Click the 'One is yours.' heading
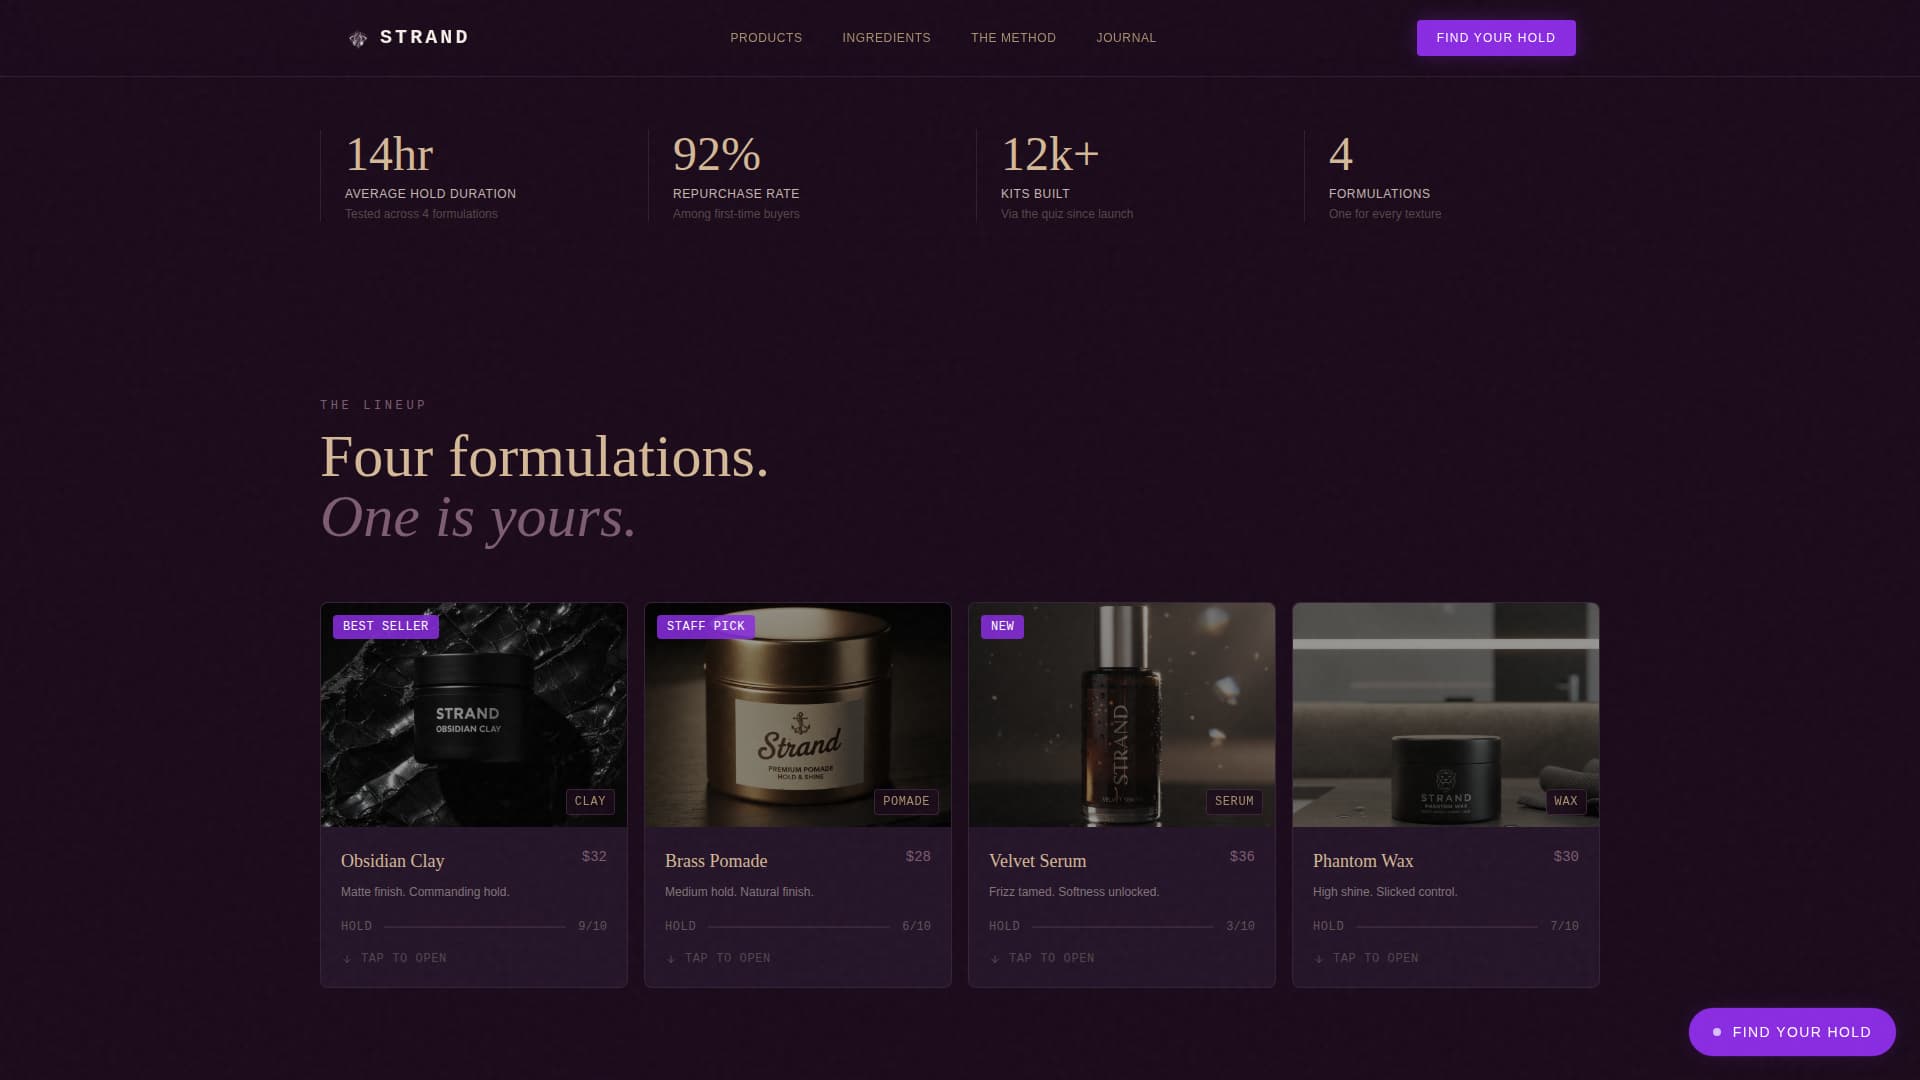Screen dimensions: 1920x1080 point(478,518)
